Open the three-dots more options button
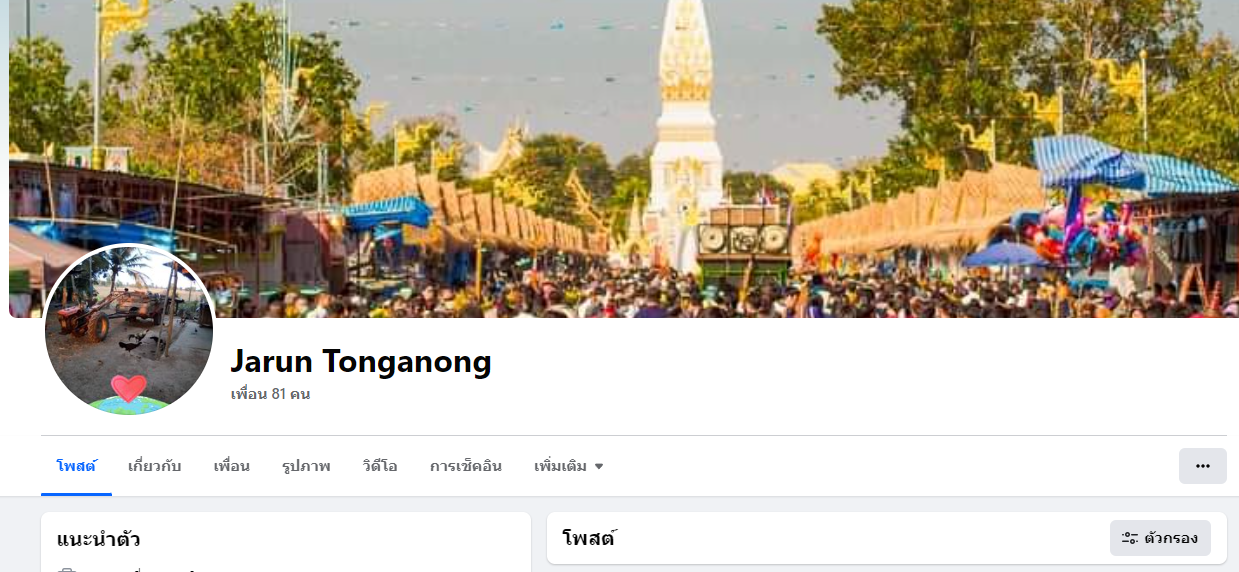The image size is (1239, 572). pyautogui.click(x=1202, y=466)
